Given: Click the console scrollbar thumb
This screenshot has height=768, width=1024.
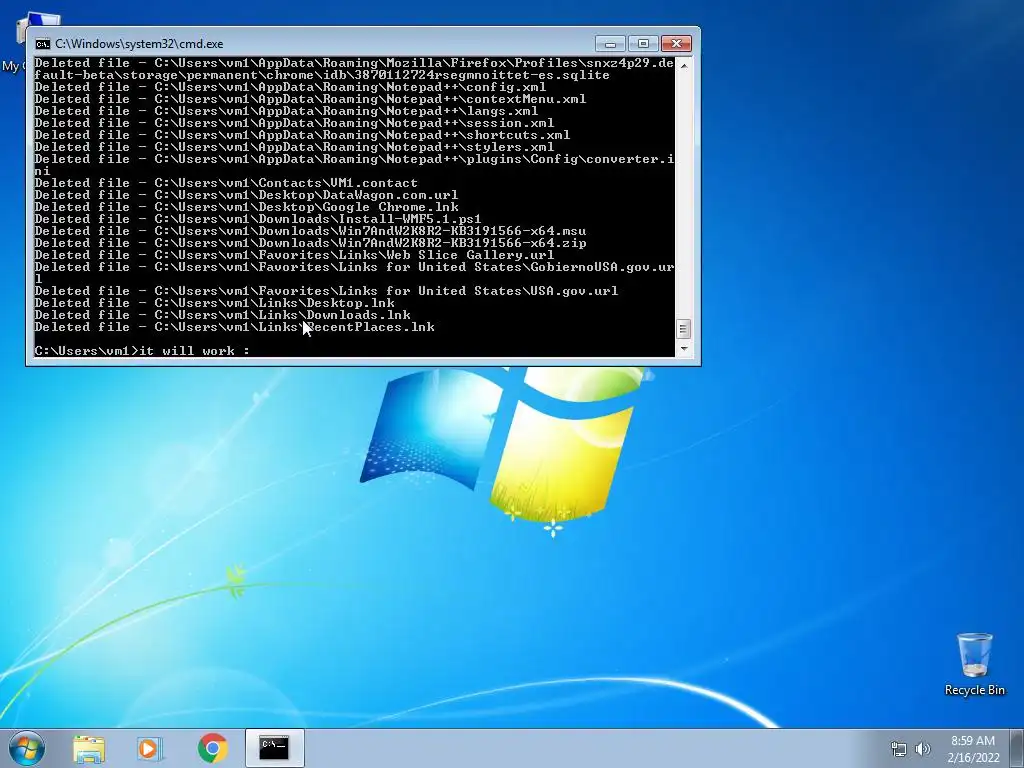Looking at the screenshot, I should (683, 328).
